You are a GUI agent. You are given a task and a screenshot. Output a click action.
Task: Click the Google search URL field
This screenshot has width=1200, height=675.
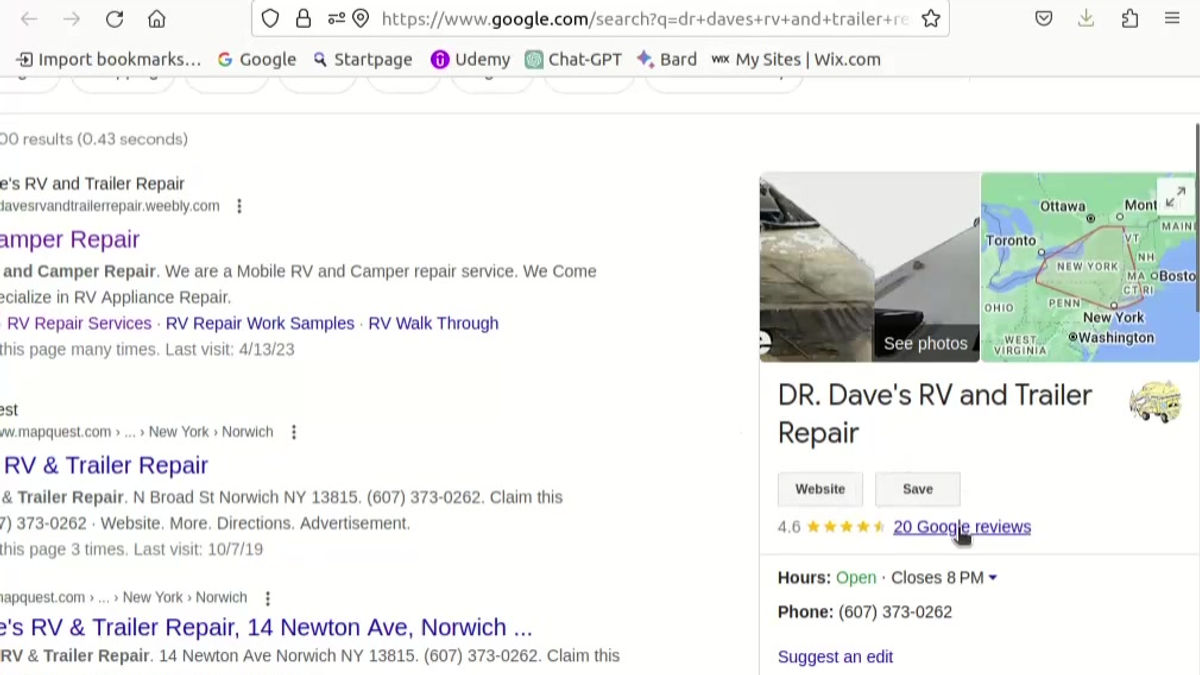[x=645, y=19]
